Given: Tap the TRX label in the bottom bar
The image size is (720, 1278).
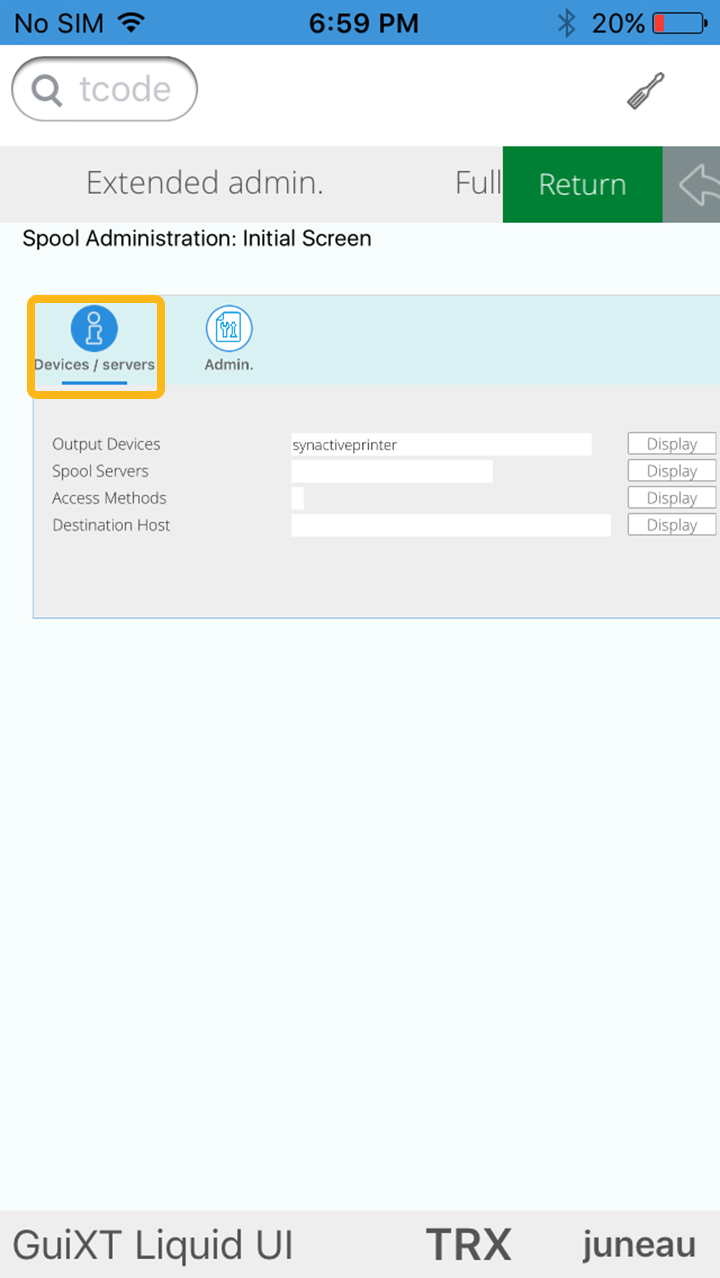Looking at the screenshot, I should tap(468, 1245).
